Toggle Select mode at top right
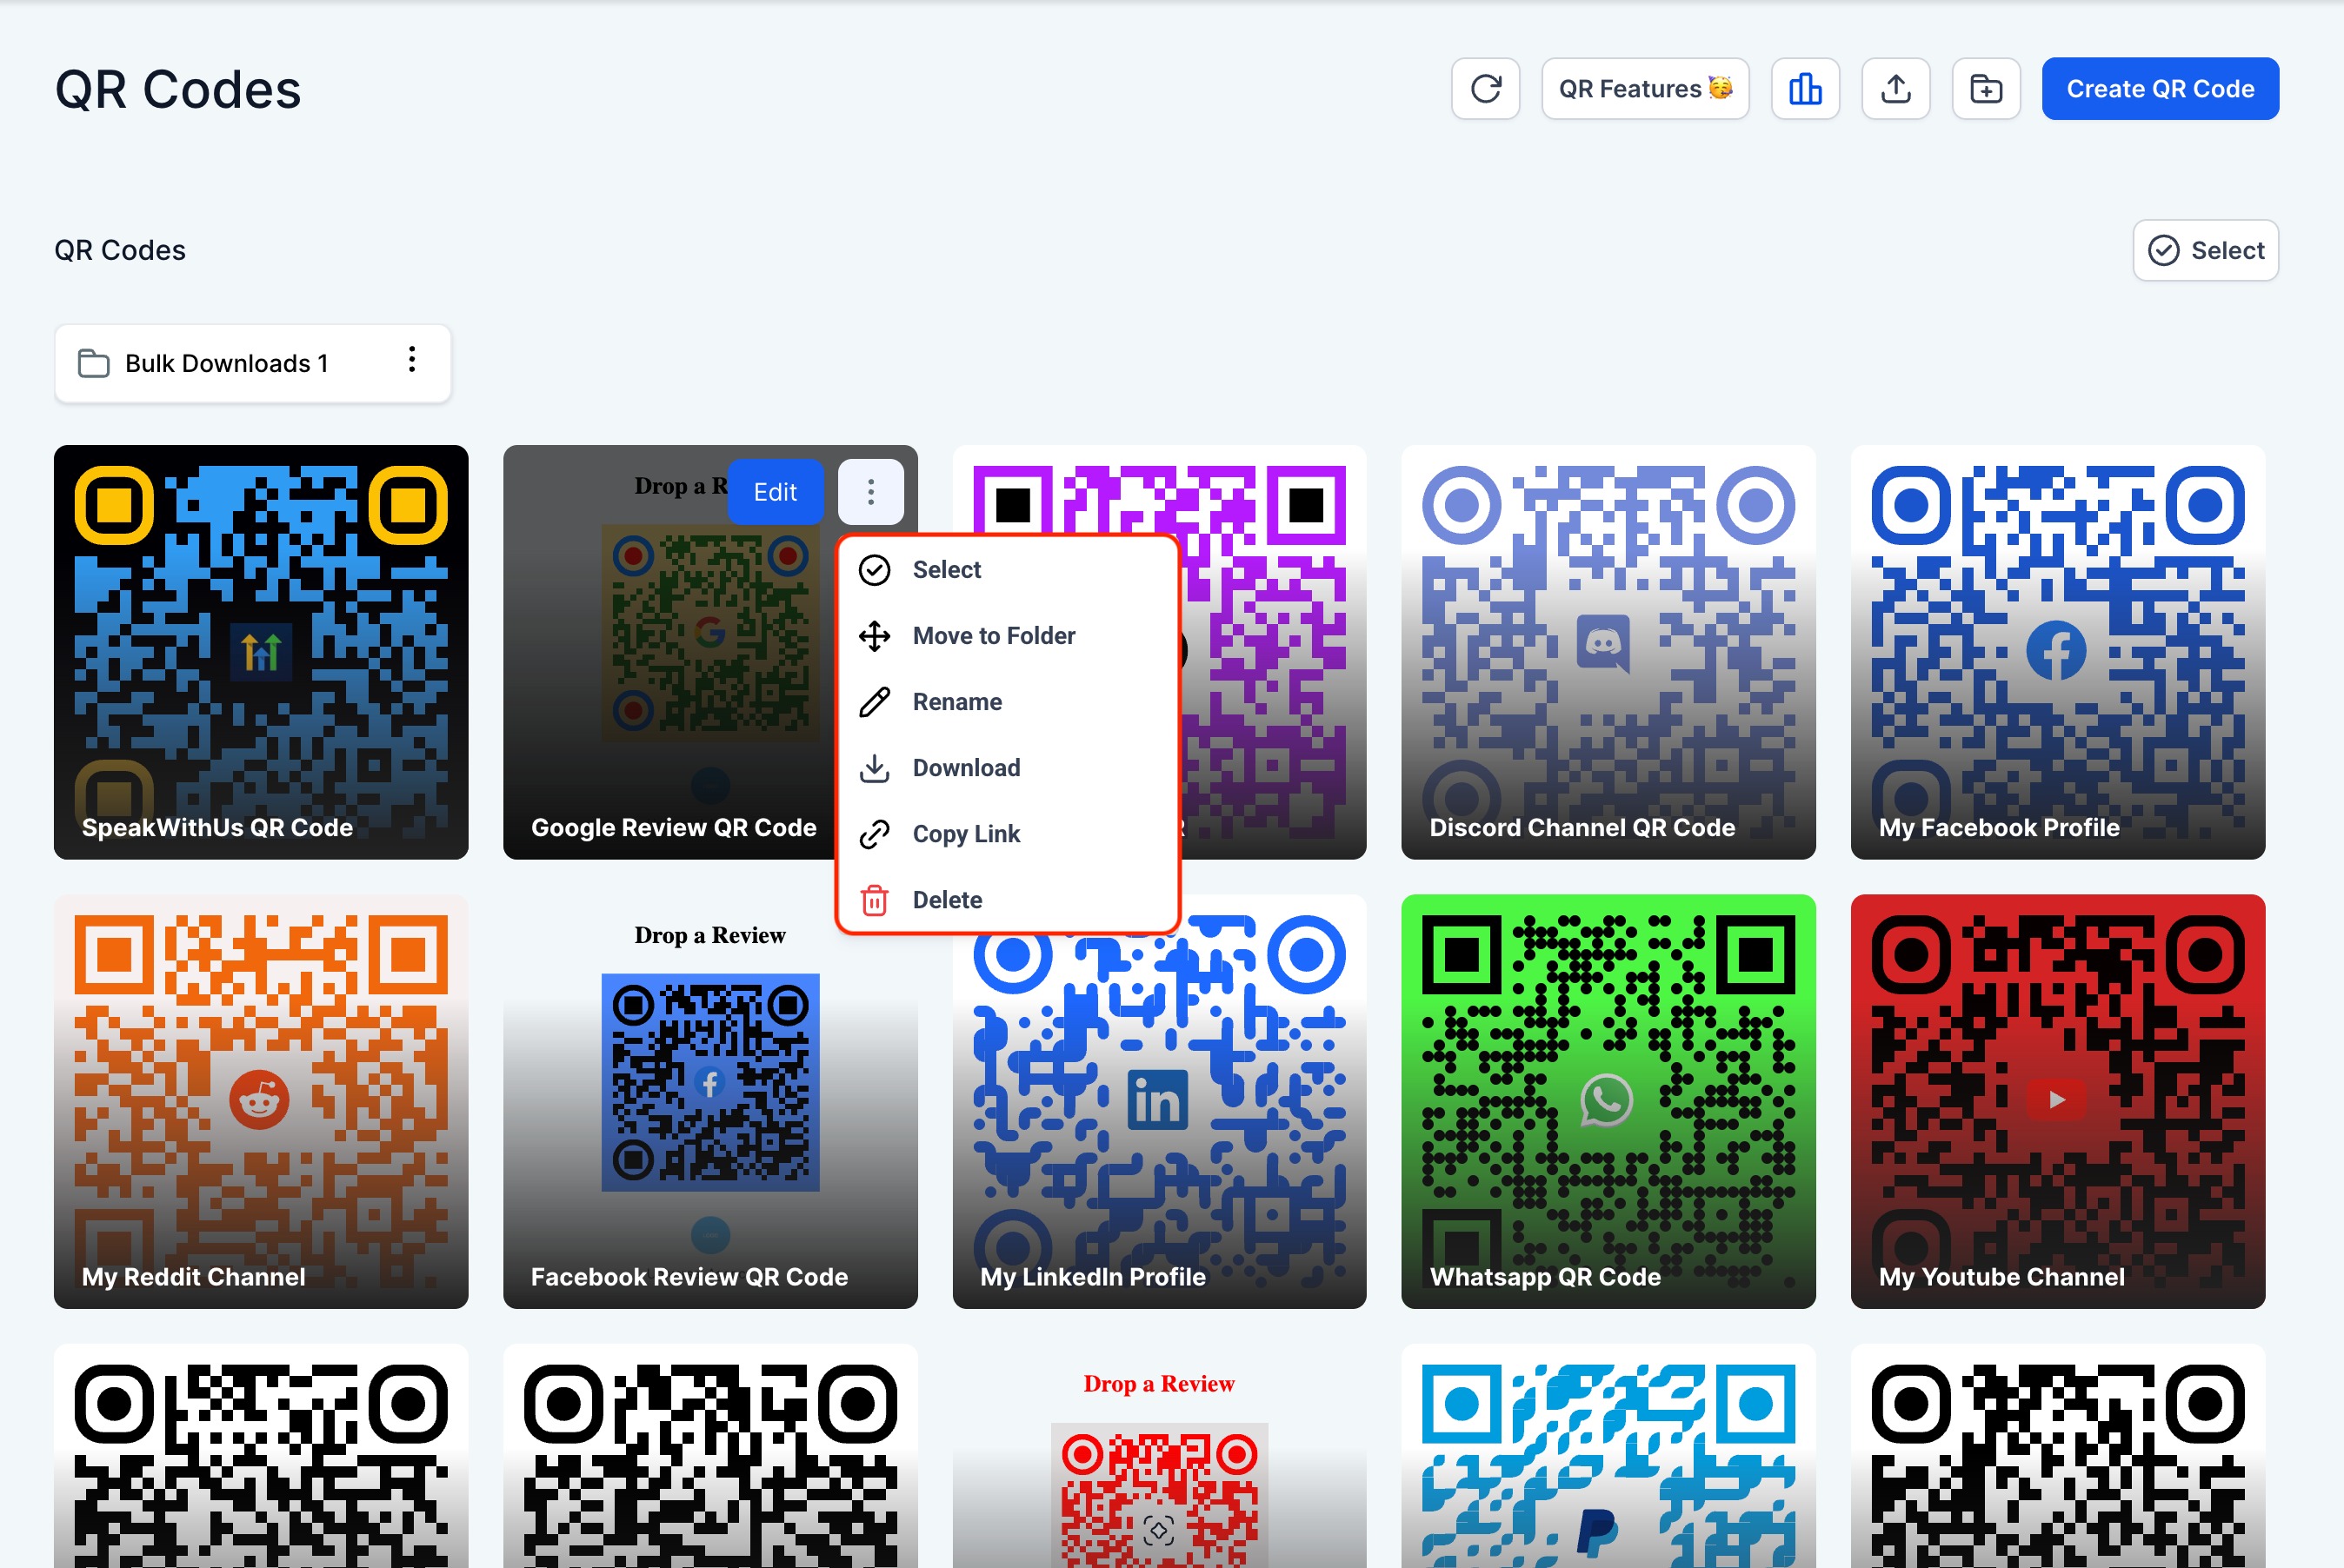This screenshot has height=1568, width=2344. tap(2205, 250)
